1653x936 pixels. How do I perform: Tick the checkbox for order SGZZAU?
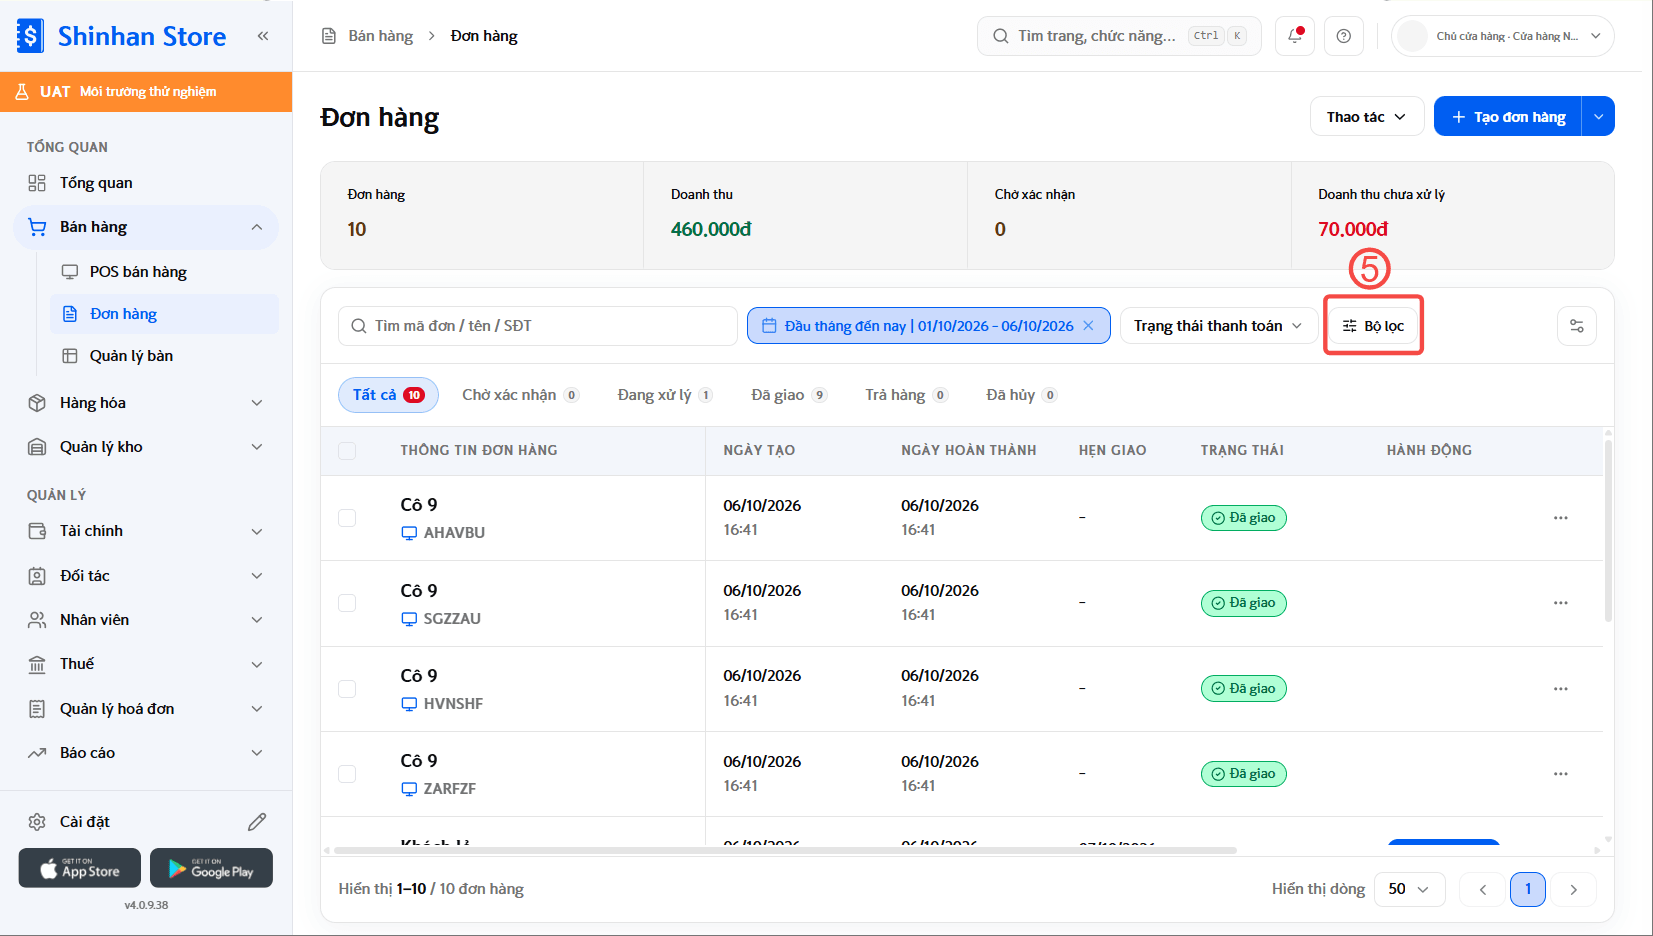[347, 603]
